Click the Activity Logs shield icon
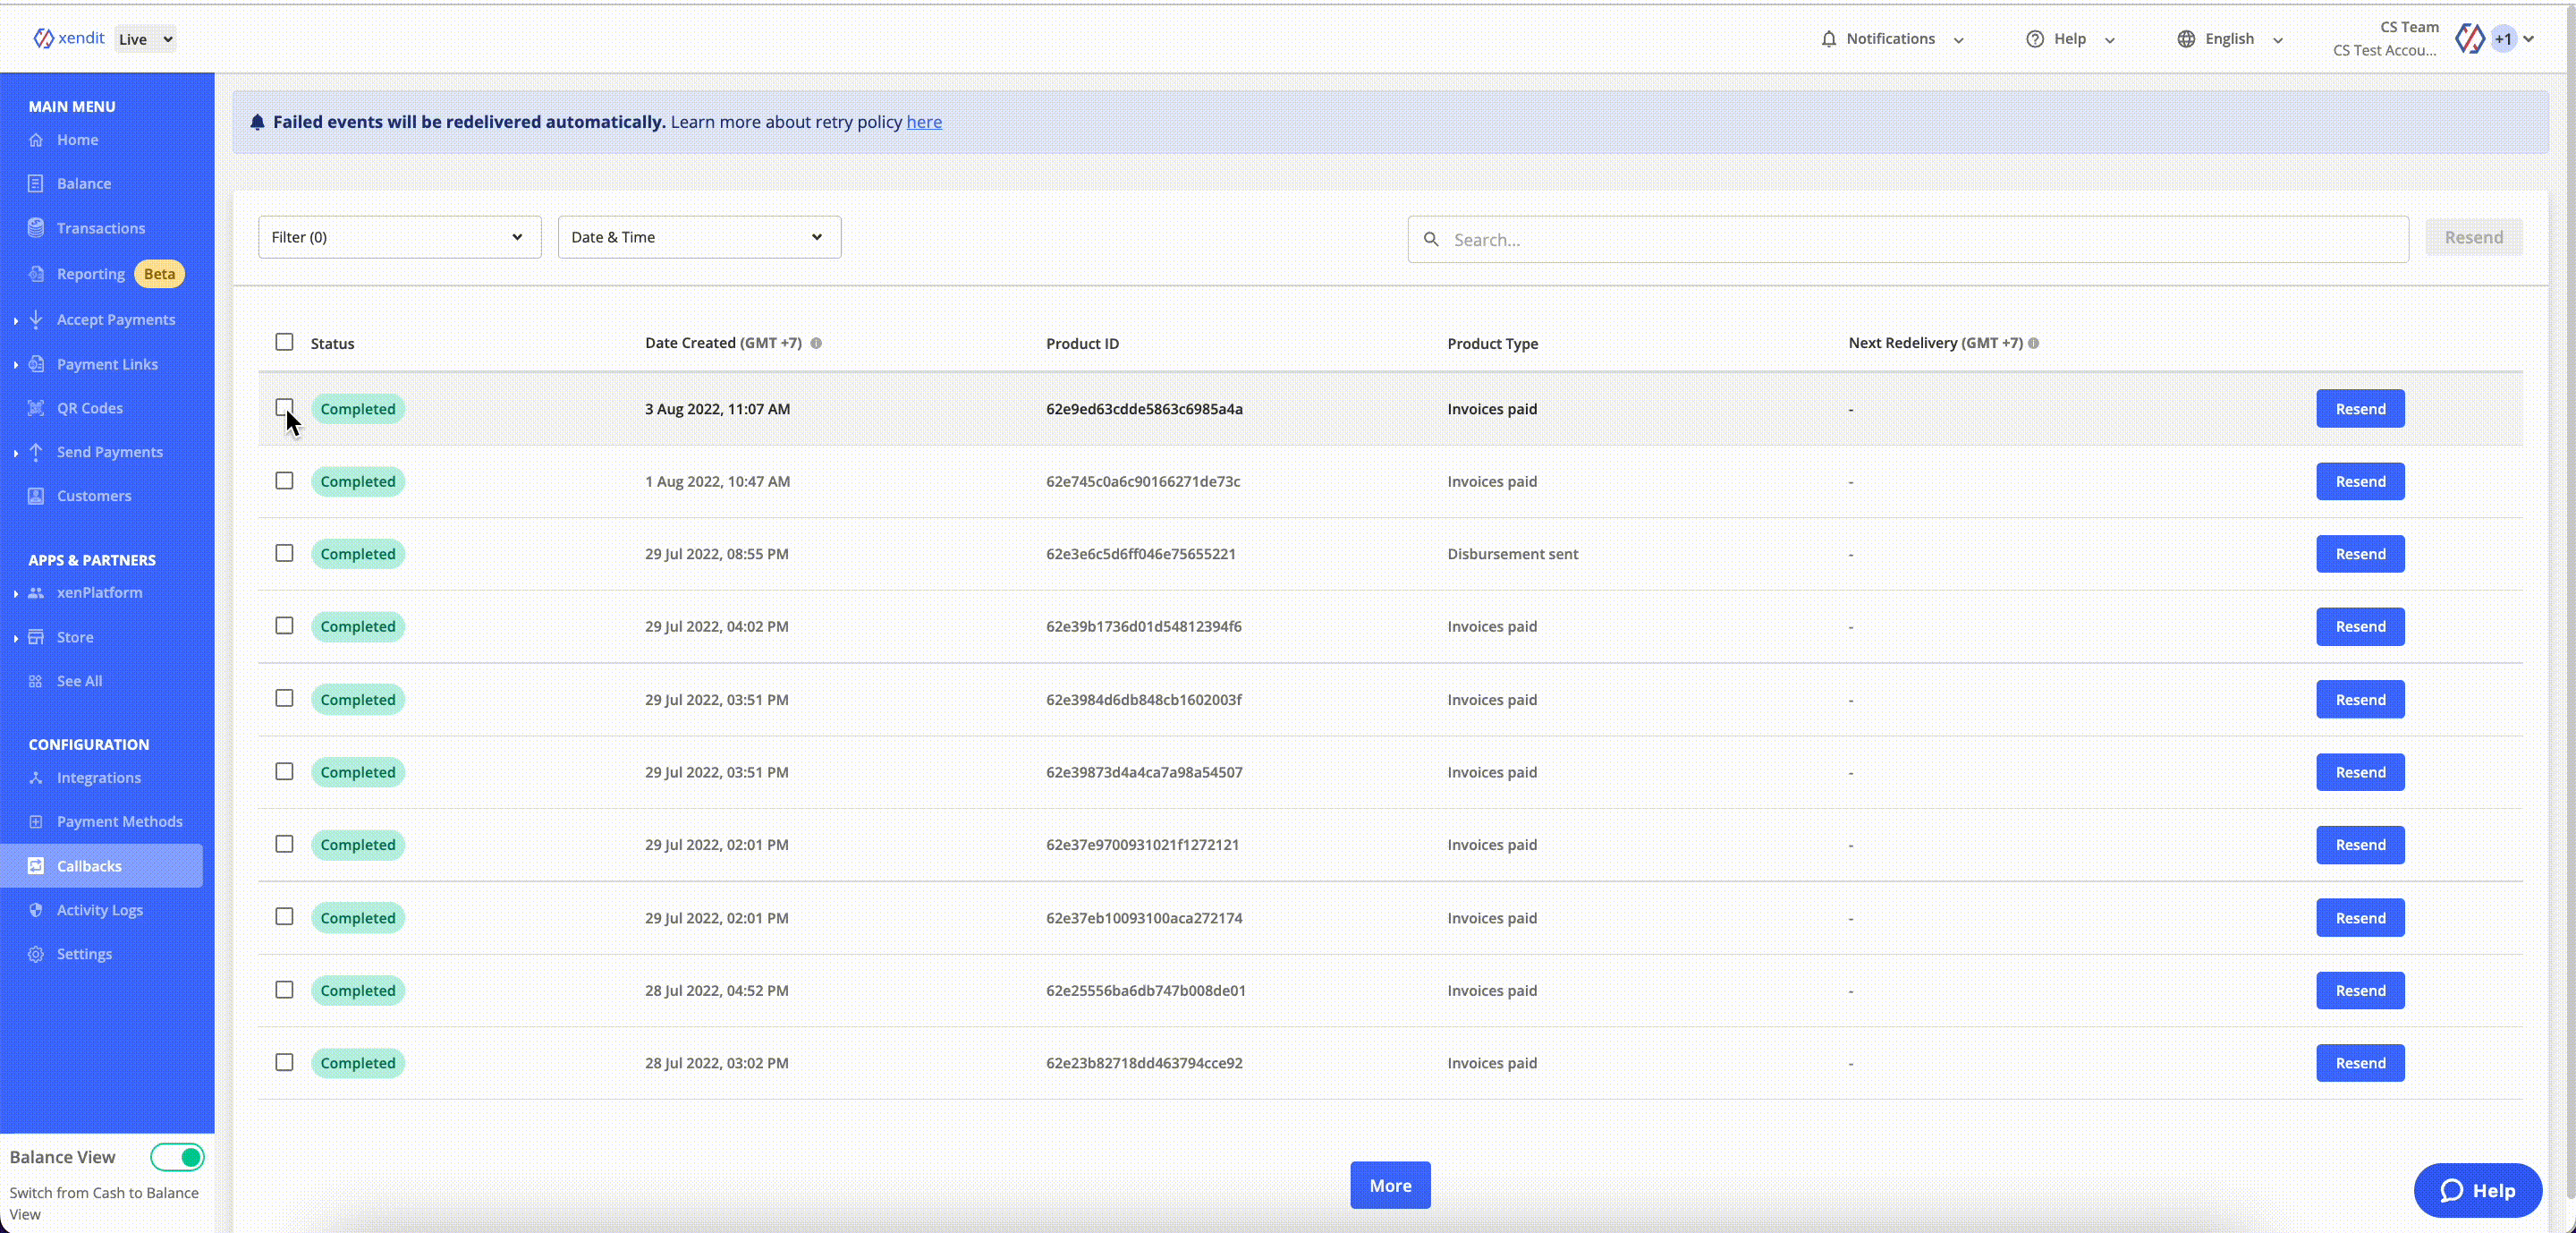2576x1233 pixels. point(36,910)
